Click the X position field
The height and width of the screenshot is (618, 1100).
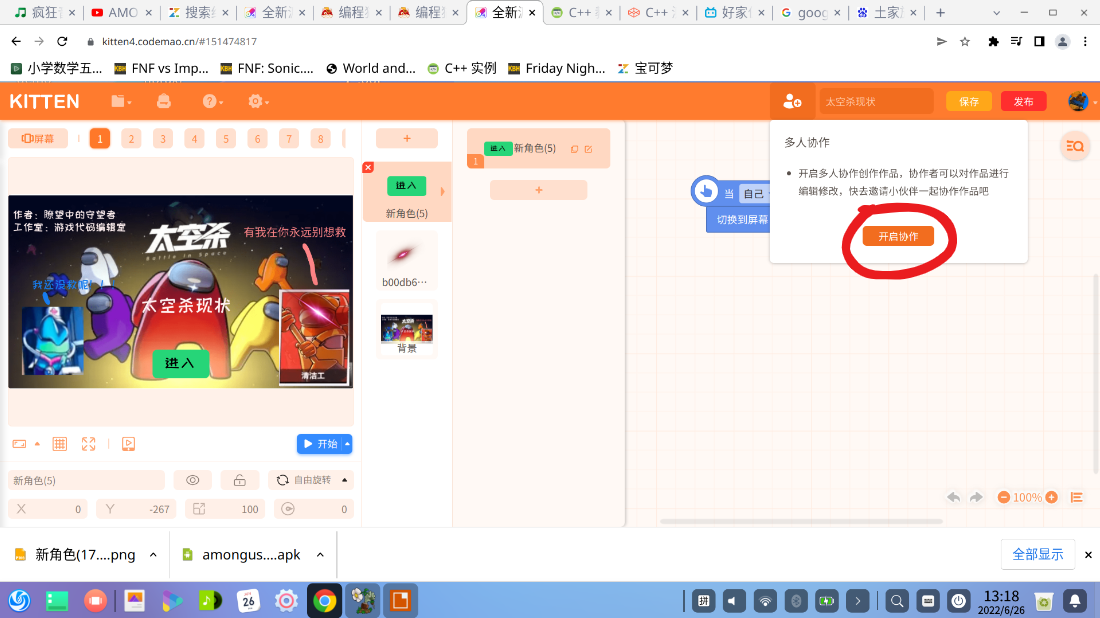click(x=48, y=509)
